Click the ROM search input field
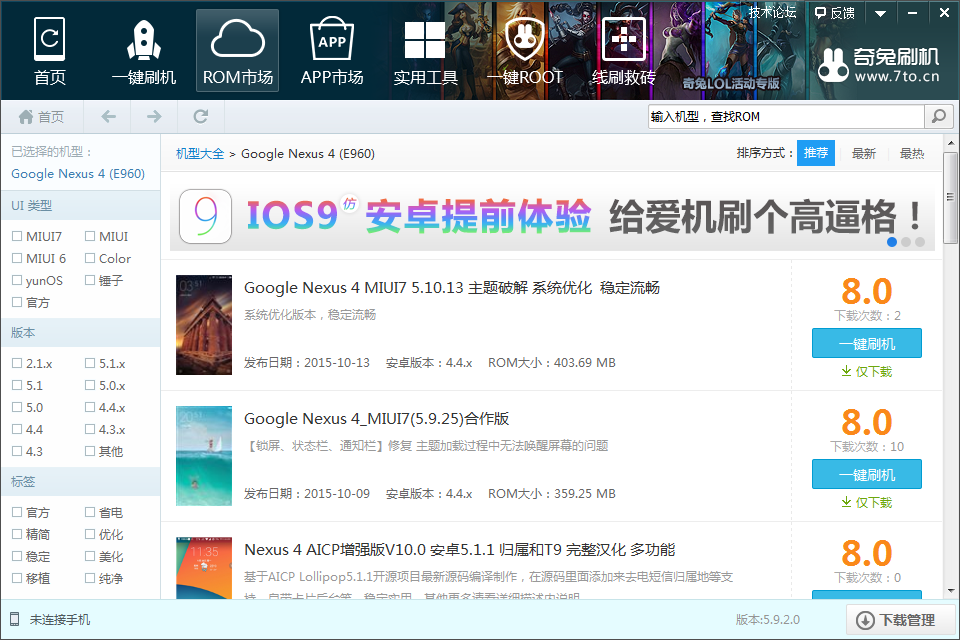This screenshot has width=960, height=640. pyautogui.click(x=786, y=116)
